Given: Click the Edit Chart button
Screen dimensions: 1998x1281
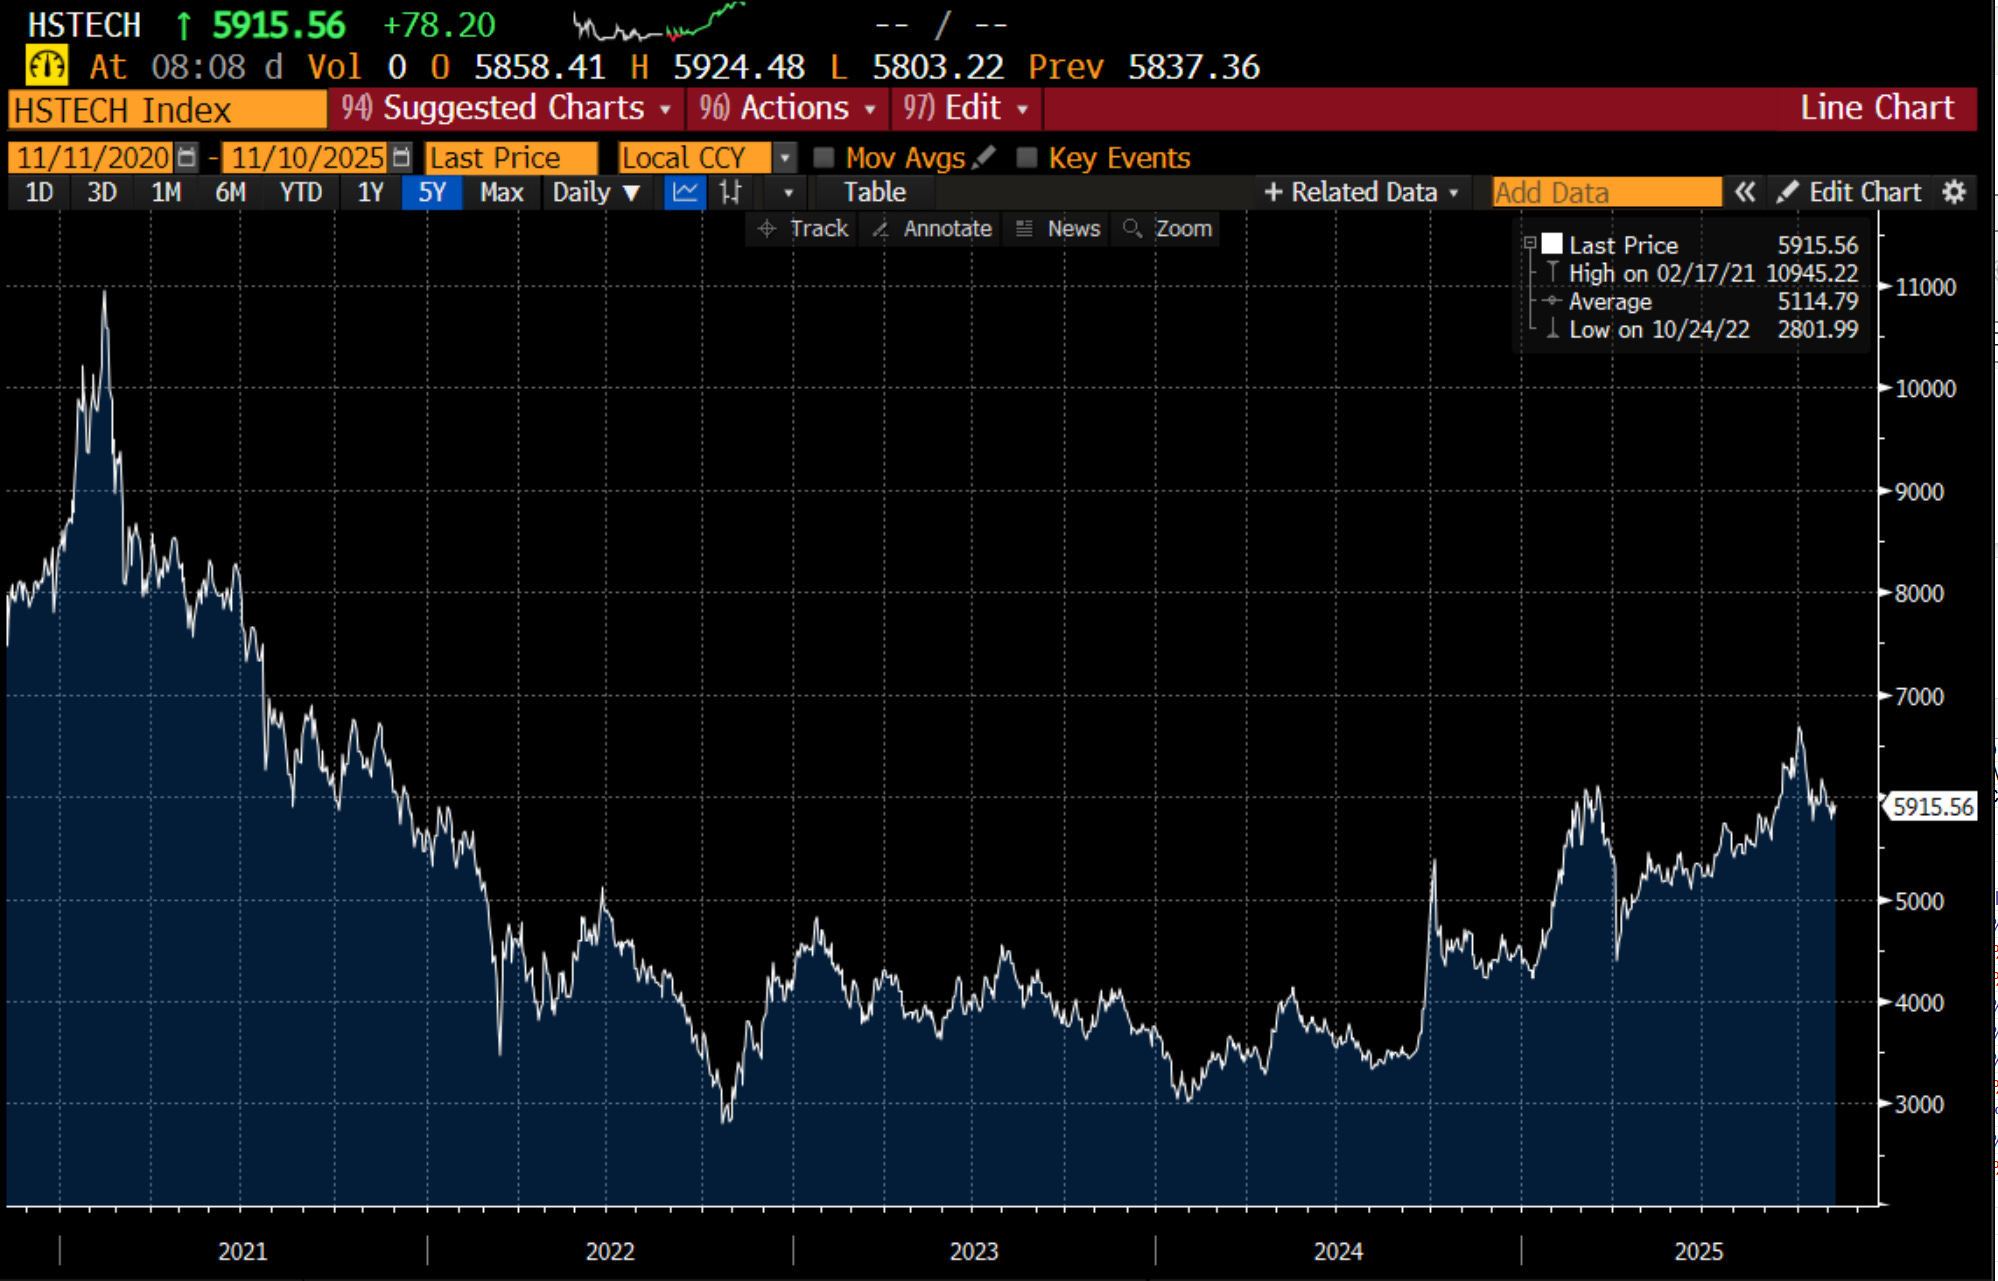Looking at the screenshot, I should click(1850, 192).
